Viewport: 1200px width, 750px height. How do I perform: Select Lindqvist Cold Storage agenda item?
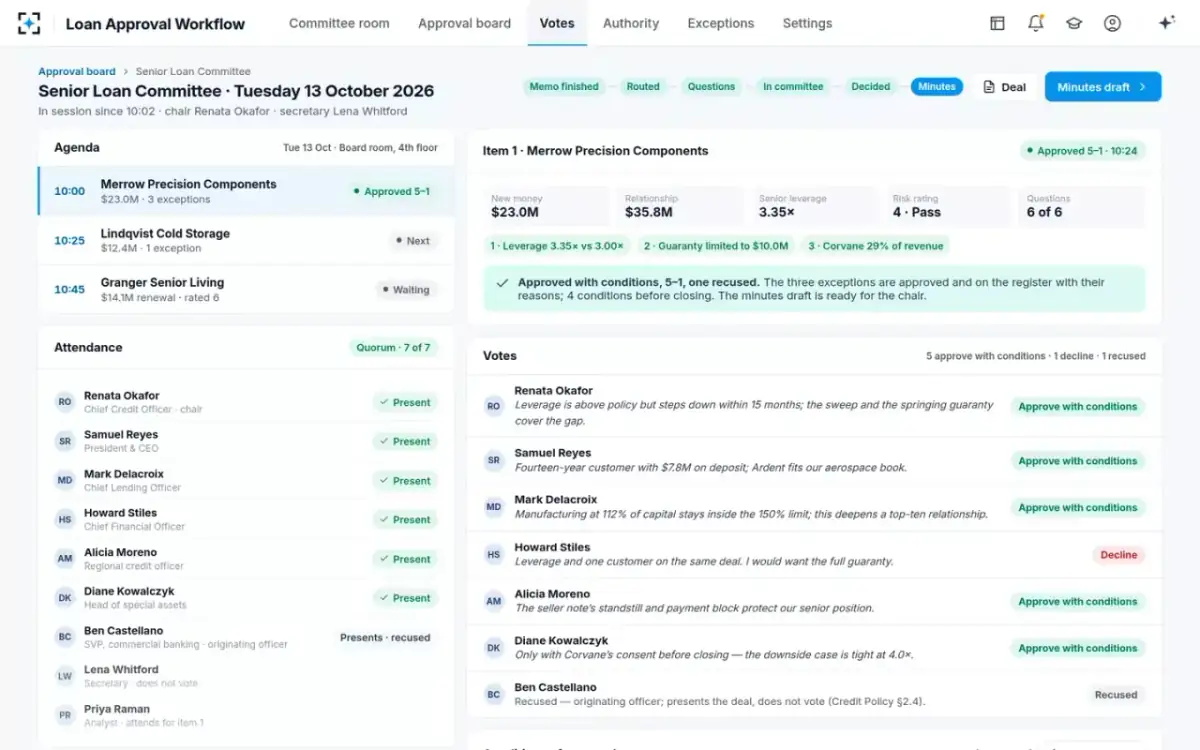(x=246, y=240)
